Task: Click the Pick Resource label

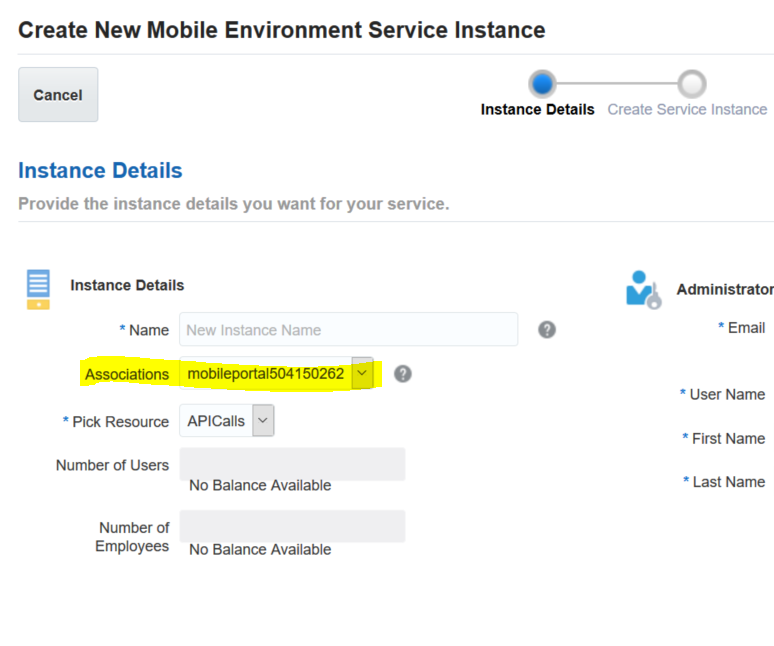Action: click(x=120, y=422)
